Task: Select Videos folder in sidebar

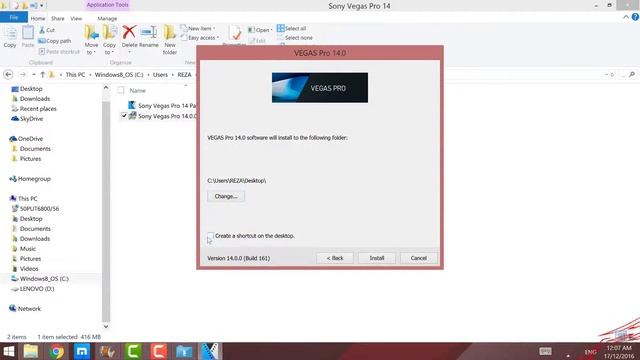Action: 25,269
